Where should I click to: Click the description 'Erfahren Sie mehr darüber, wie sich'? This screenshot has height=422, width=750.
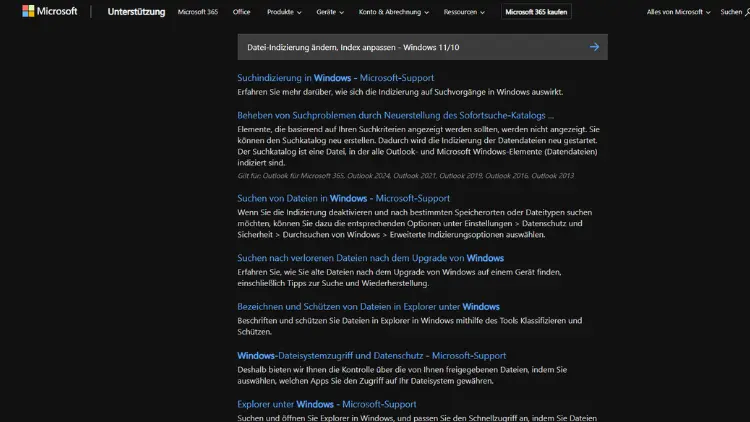tap(400, 92)
